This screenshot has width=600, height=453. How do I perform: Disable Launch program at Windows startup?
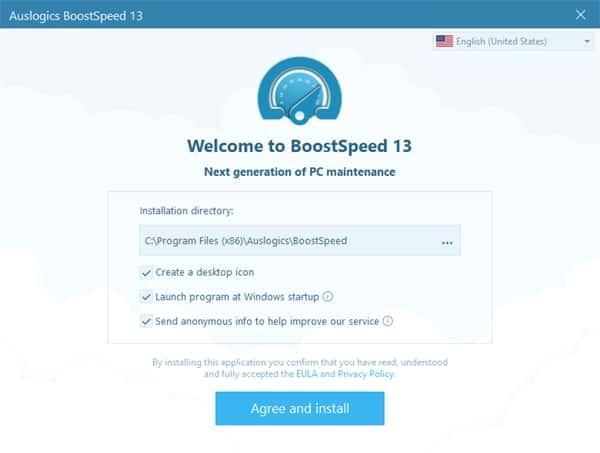146,297
